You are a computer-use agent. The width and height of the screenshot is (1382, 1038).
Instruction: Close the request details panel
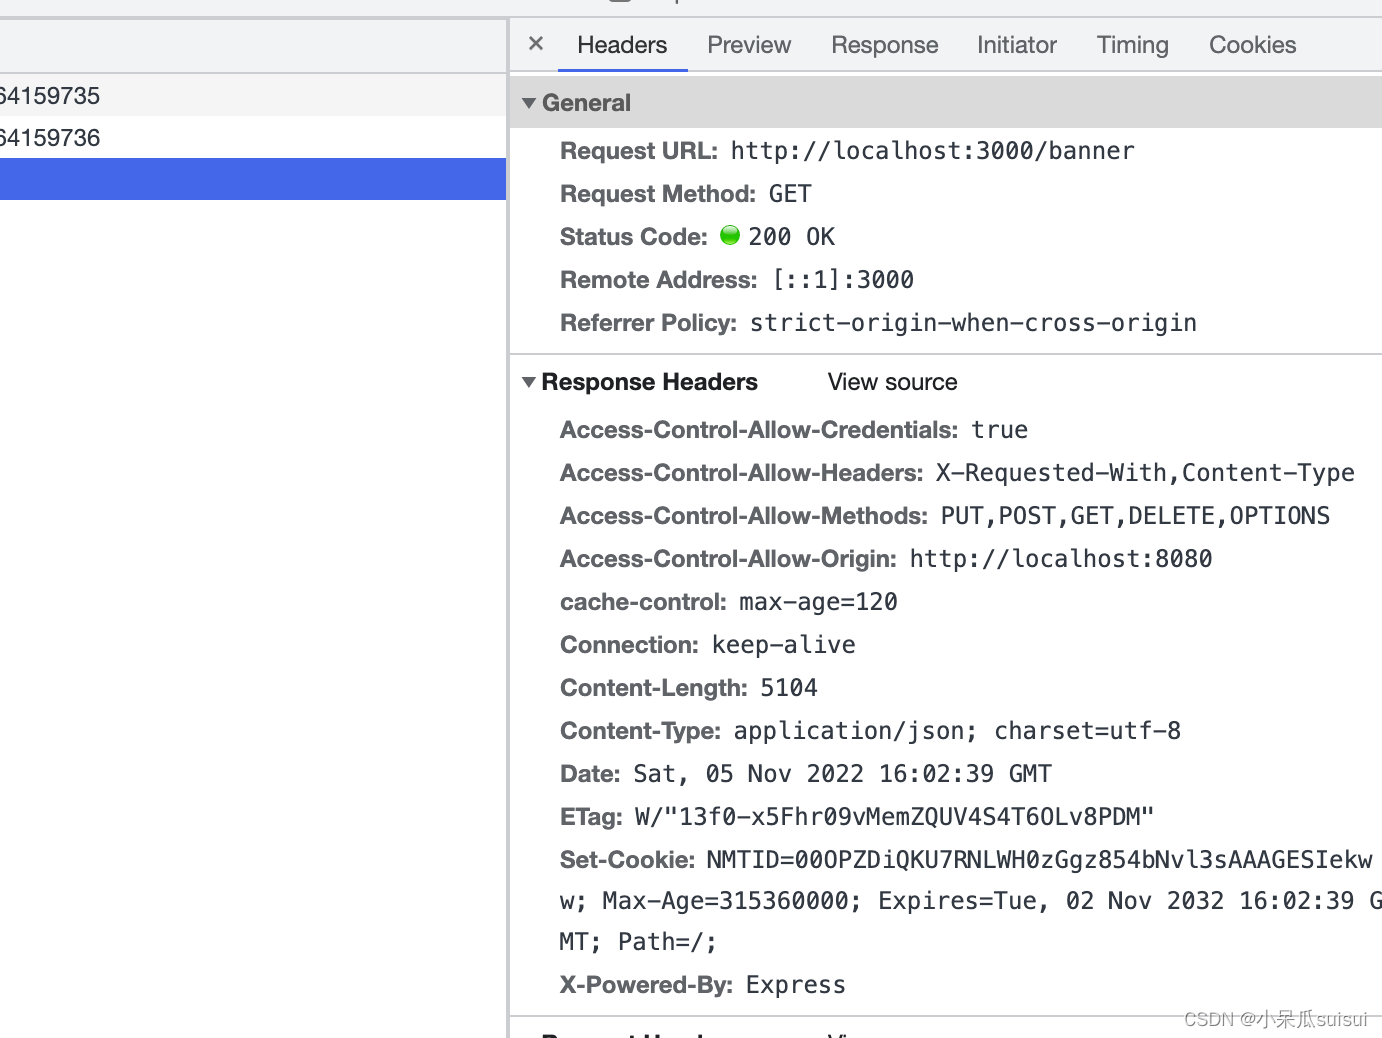click(536, 44)
